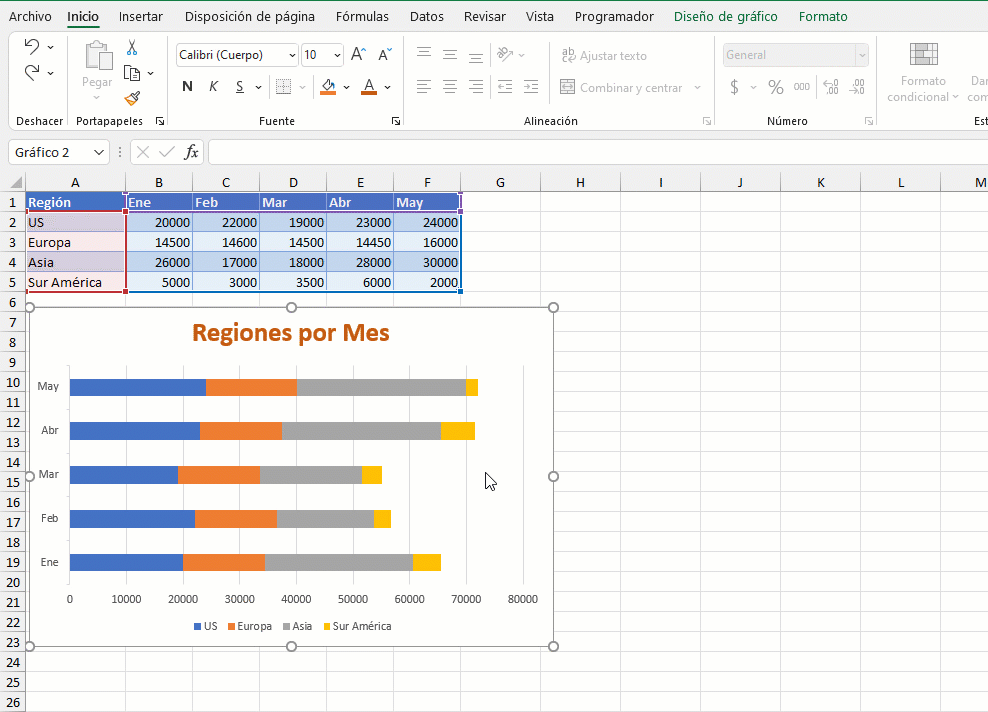The image size is (988, 712).
Task: Open the underline style dropdown arrow
Action: 258,88
